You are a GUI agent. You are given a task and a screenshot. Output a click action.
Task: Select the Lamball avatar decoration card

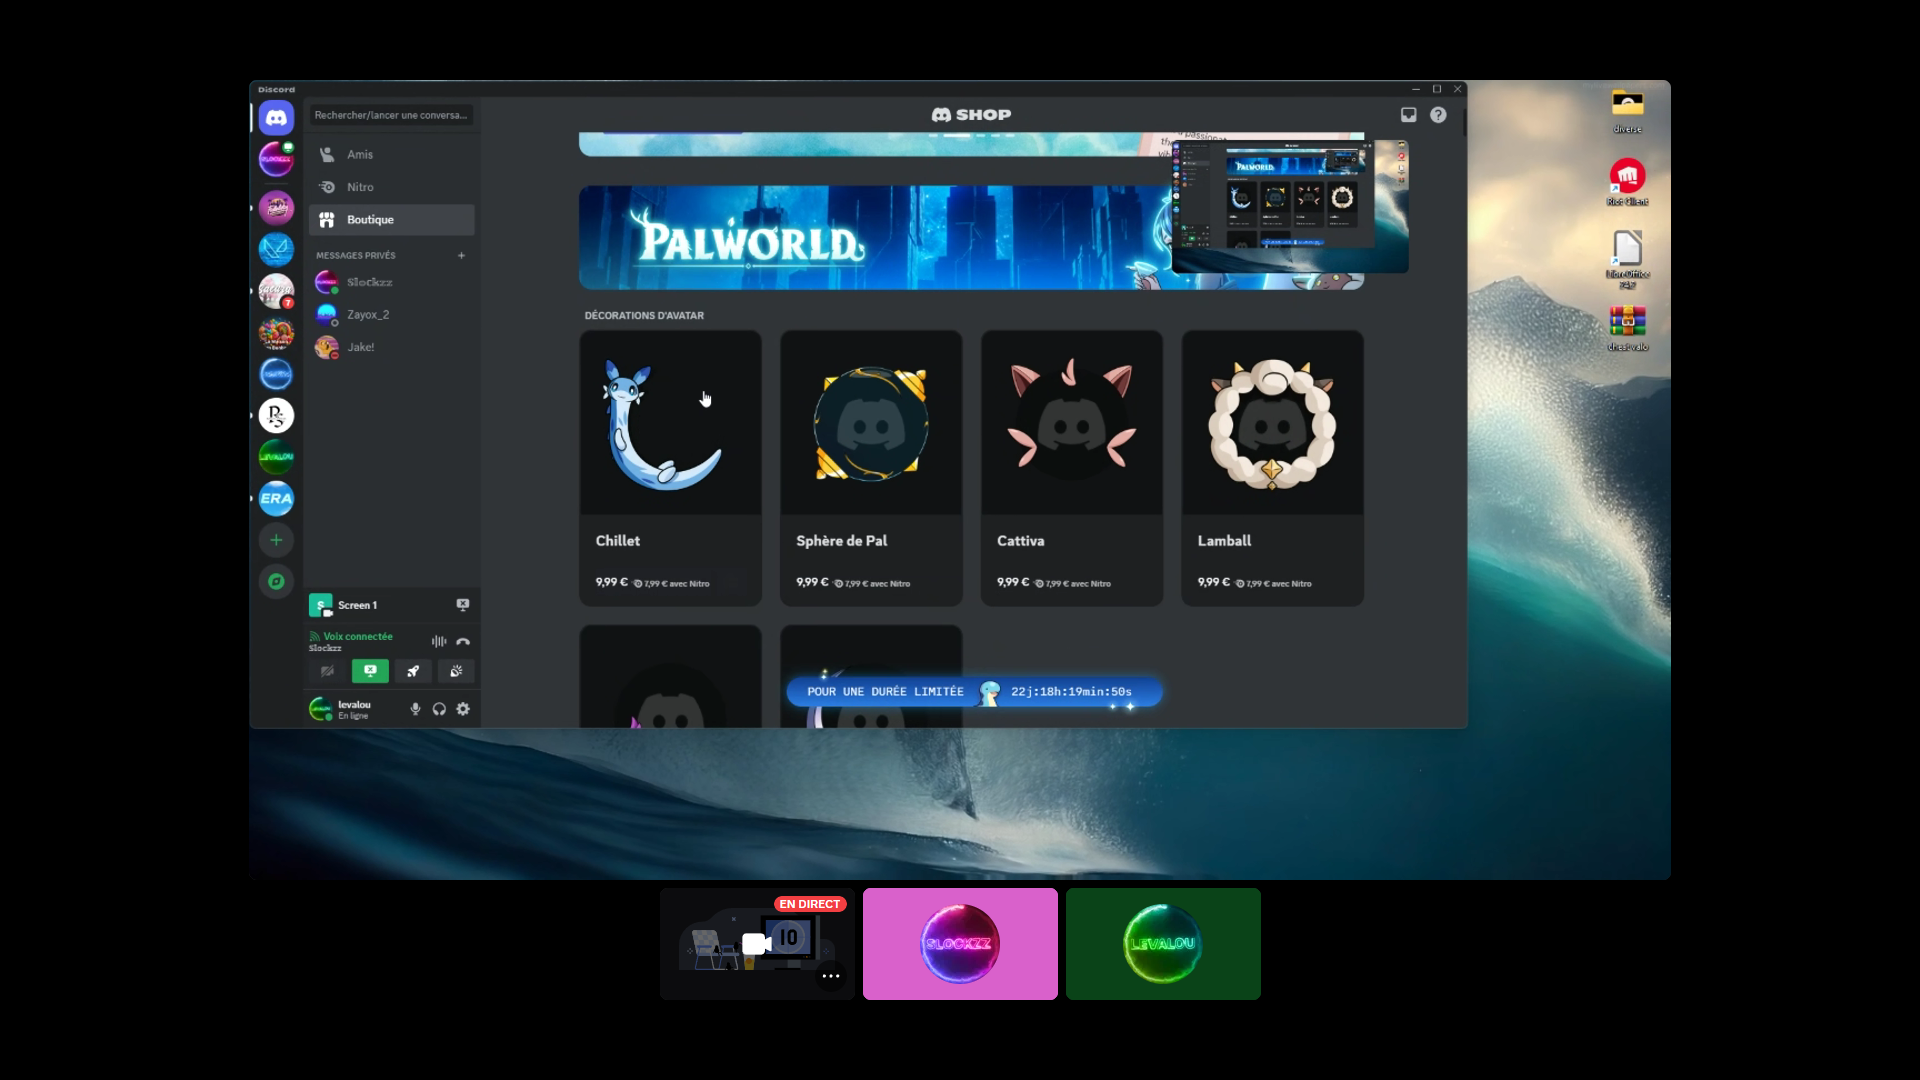[1273, 468]
